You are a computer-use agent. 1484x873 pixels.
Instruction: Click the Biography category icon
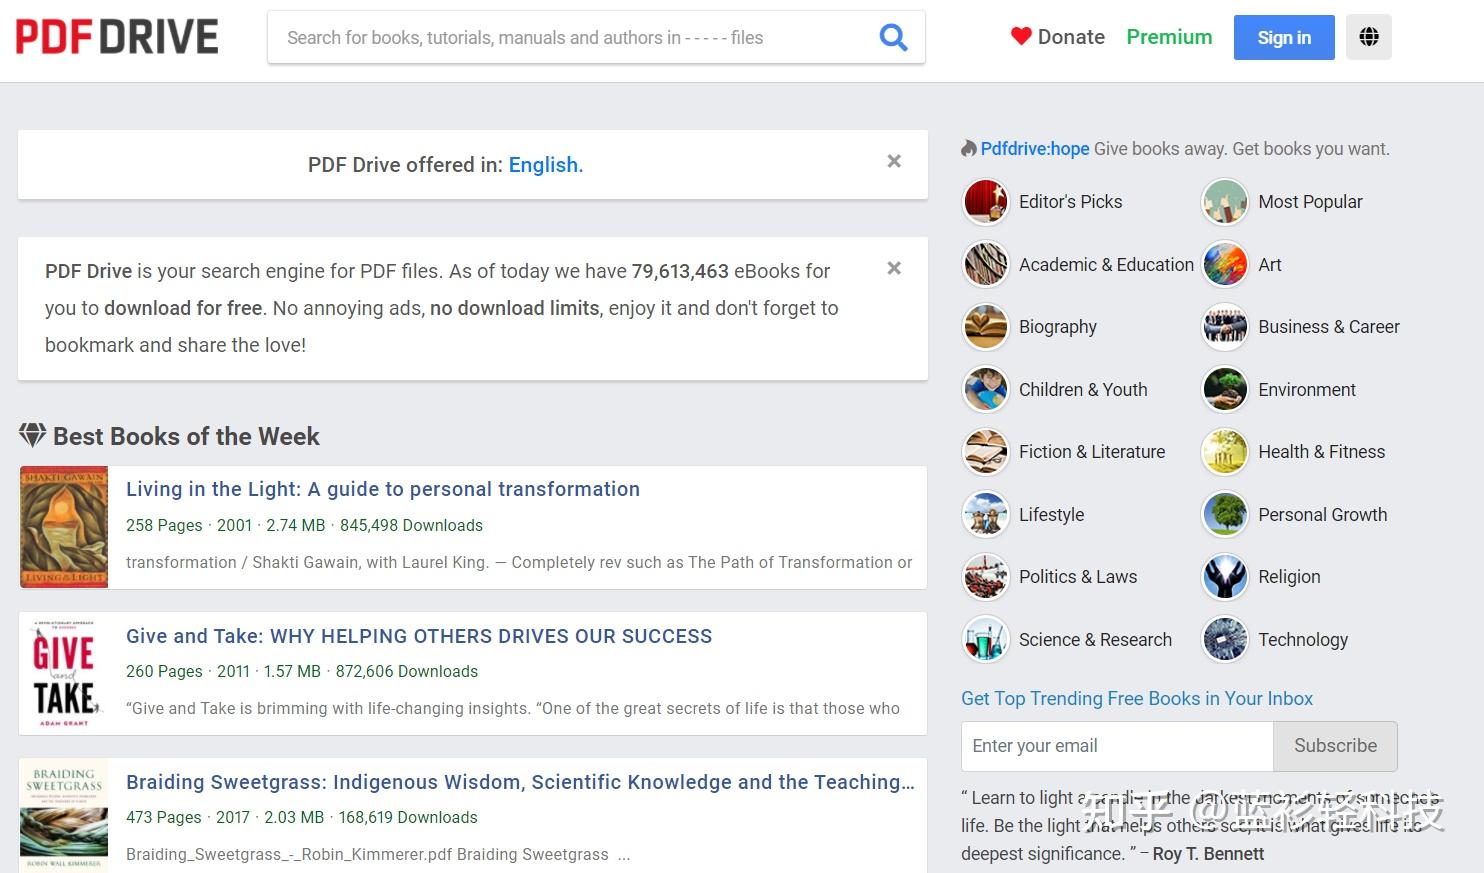click(986, 327)
